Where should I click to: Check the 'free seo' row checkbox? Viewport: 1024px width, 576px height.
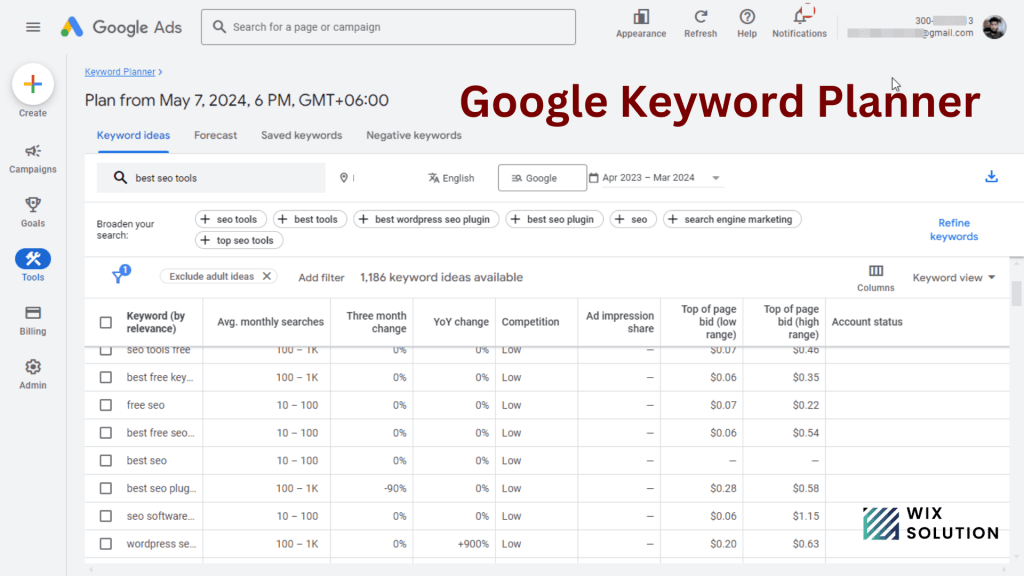tap(106, 405)
